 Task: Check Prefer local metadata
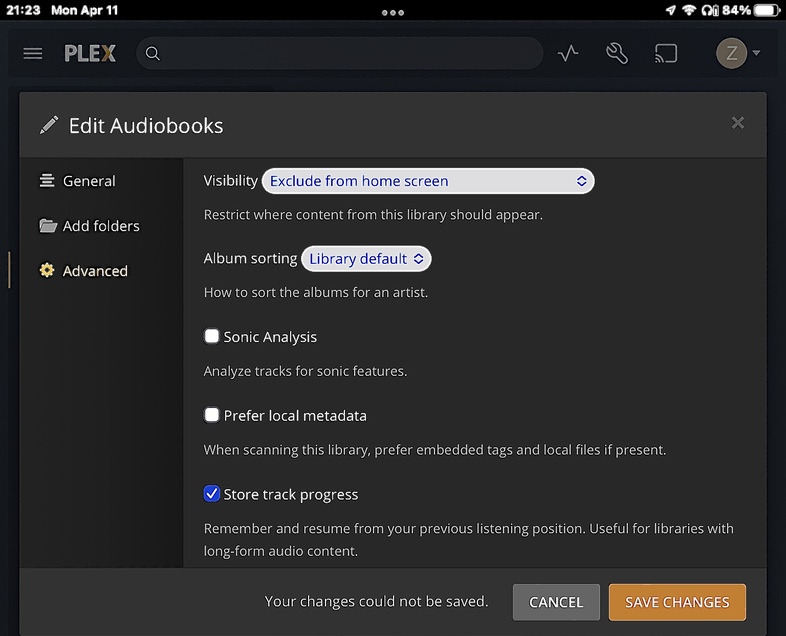[x=212, y=415]
